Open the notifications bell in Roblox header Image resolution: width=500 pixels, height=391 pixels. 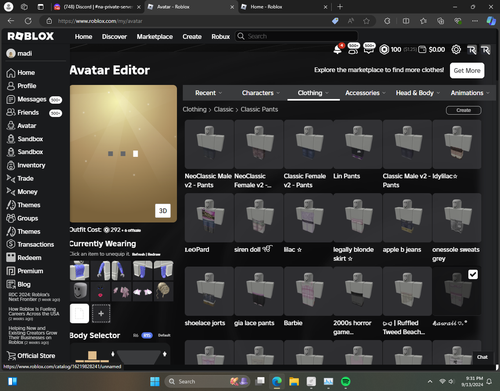(x=337, y=50)
